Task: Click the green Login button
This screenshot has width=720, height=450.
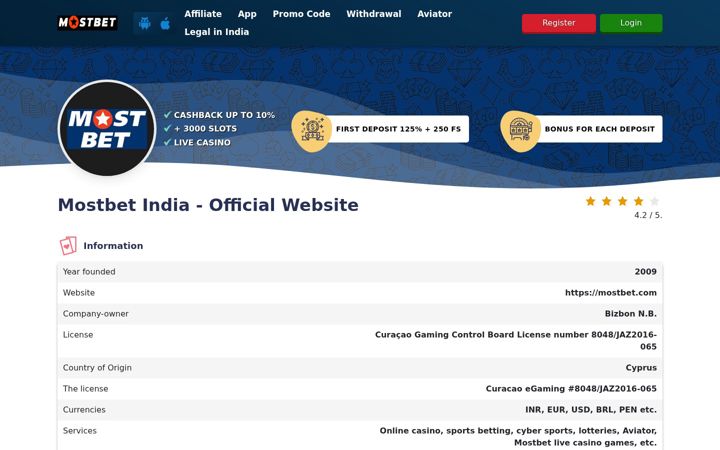Action: tap(631, 23)
